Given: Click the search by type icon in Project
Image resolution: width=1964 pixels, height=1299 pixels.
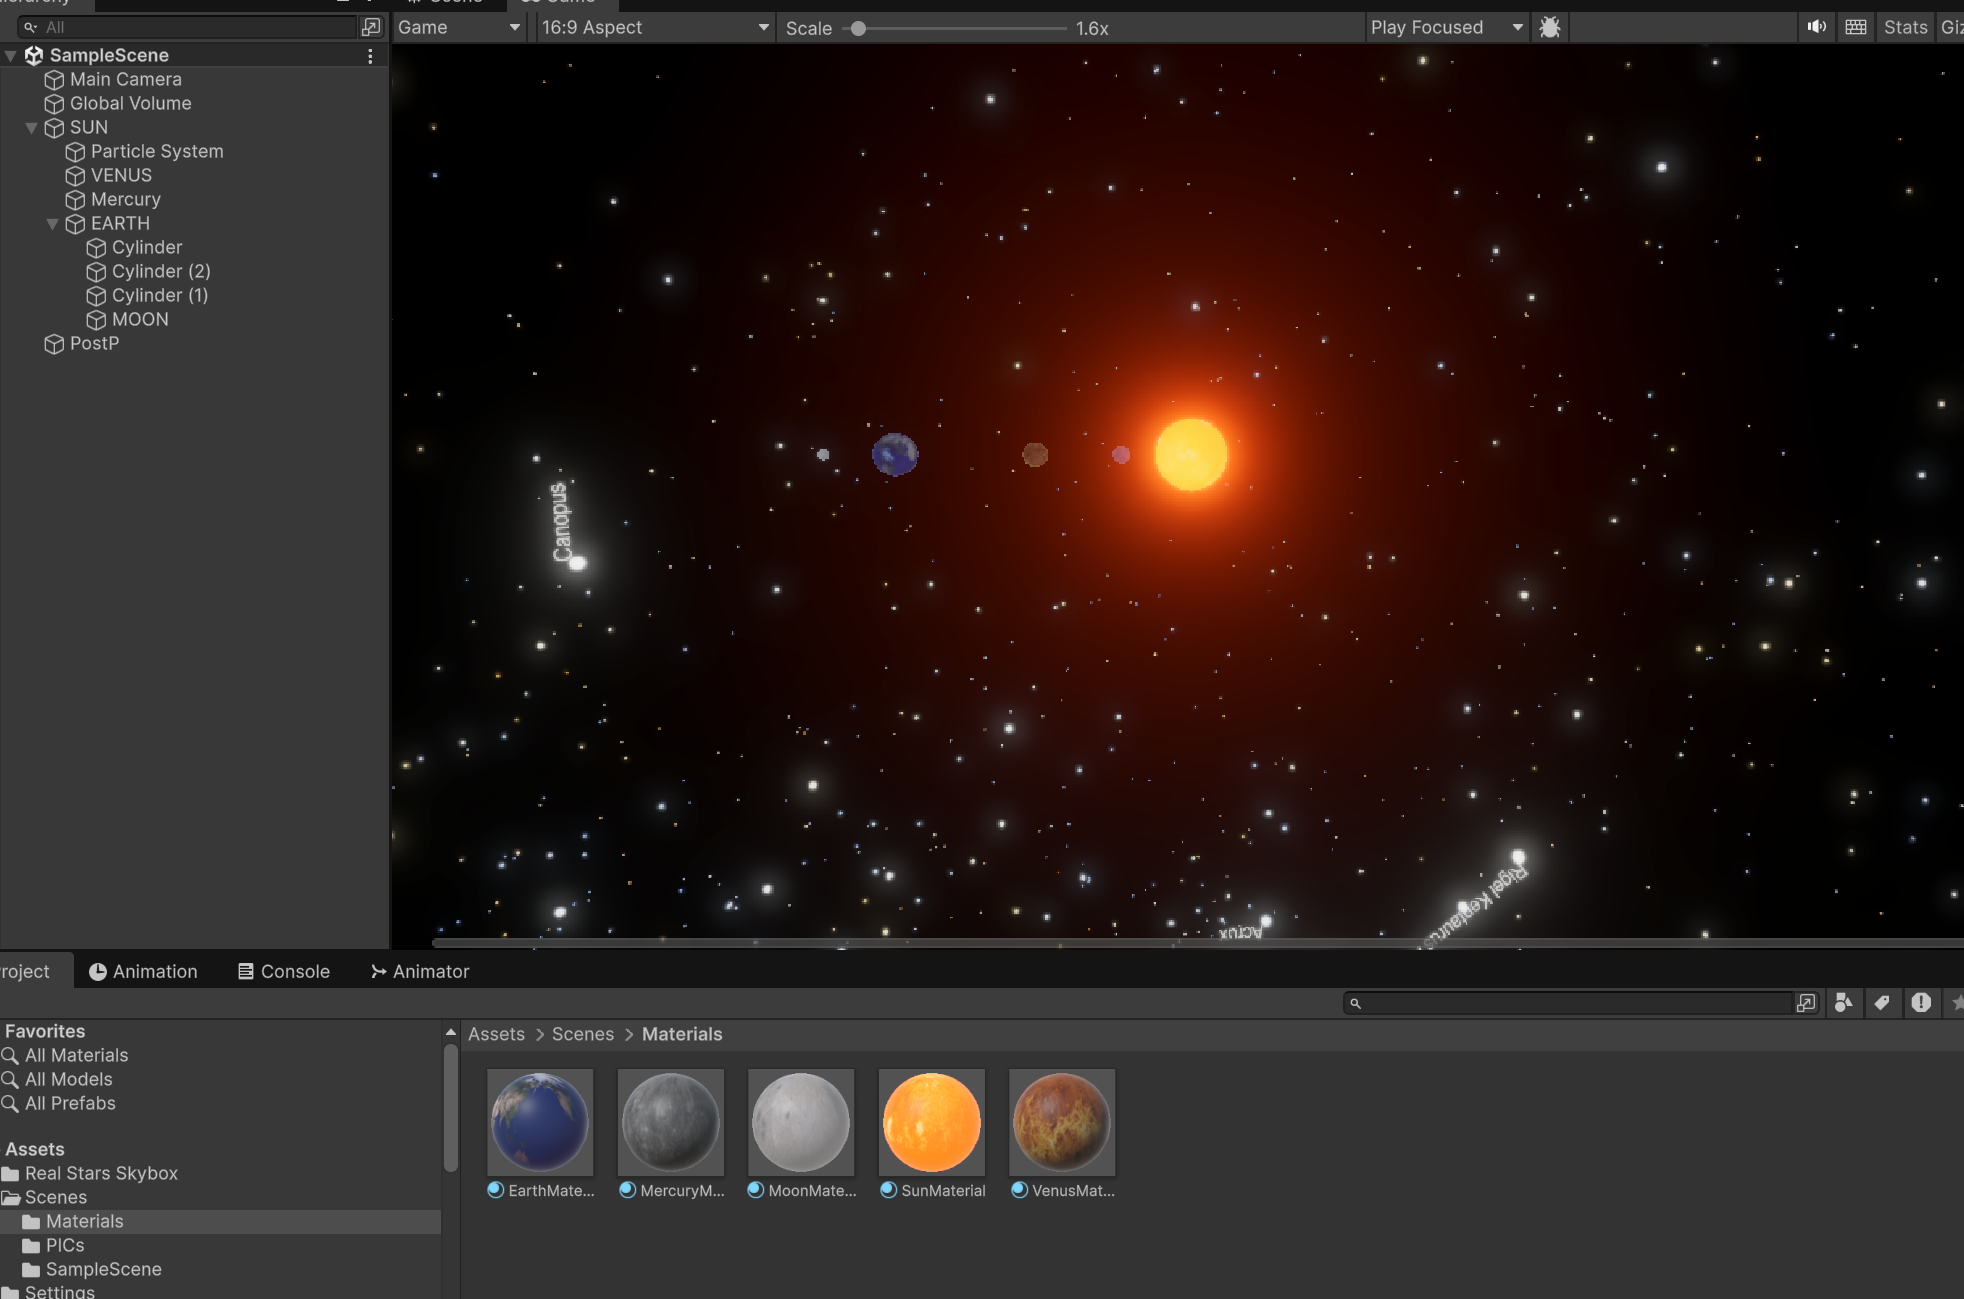Looking at the screenshot, I should coord(1843,1003).
